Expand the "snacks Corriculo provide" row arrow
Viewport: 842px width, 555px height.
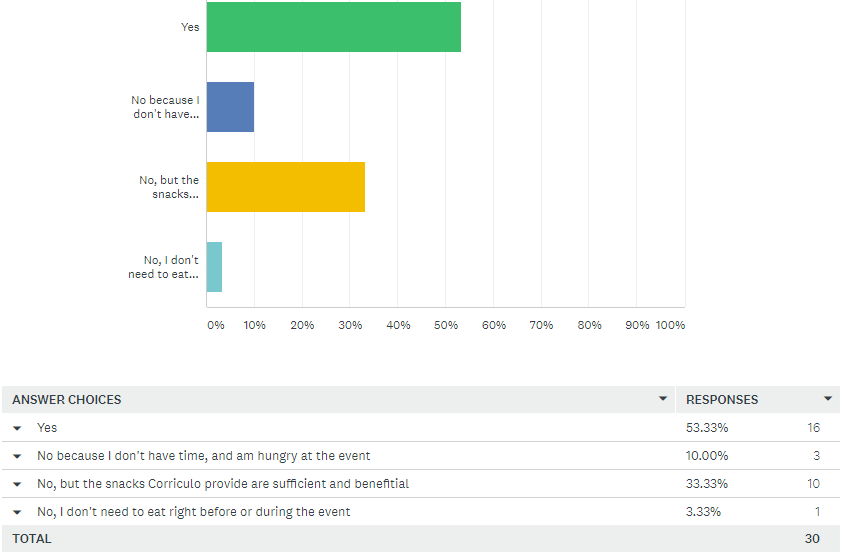18,484
